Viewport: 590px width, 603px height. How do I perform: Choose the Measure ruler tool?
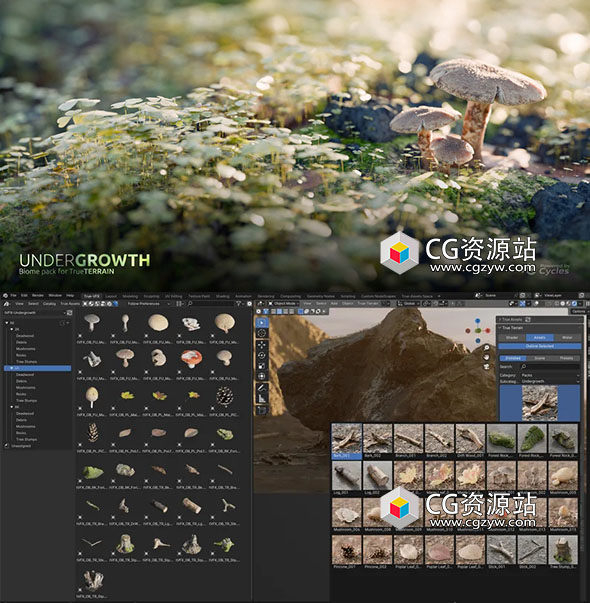click(262, 398)
